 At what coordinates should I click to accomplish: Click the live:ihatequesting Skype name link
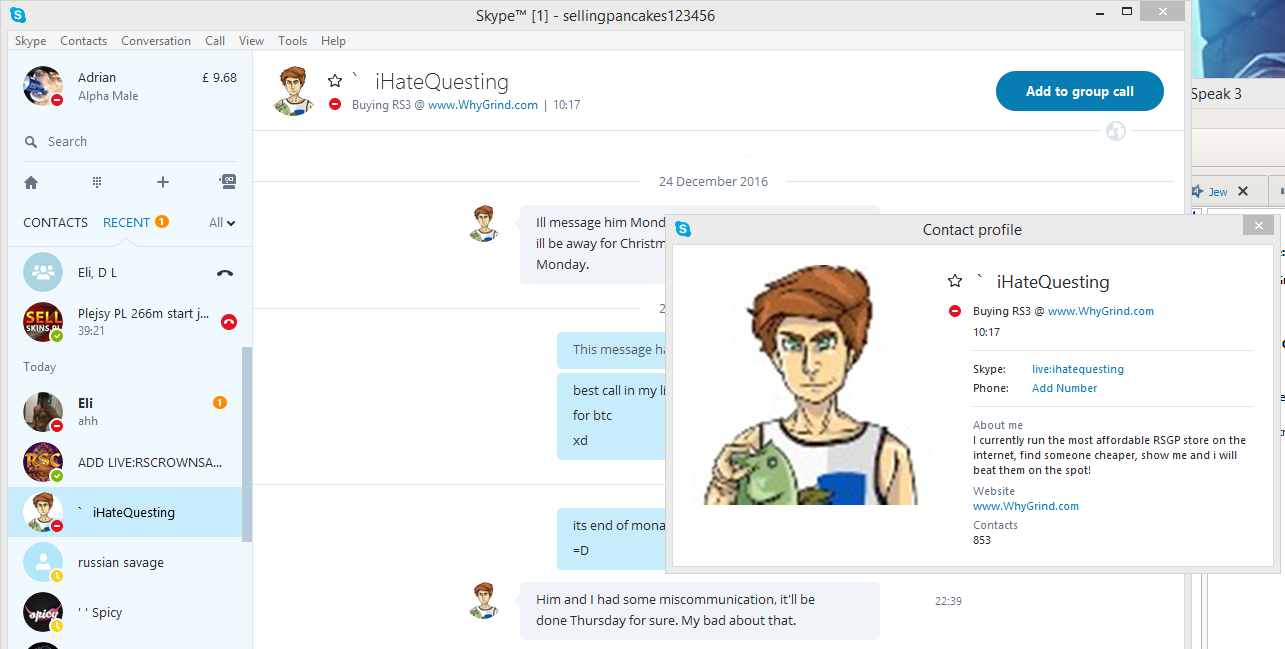pos(1078,369)
